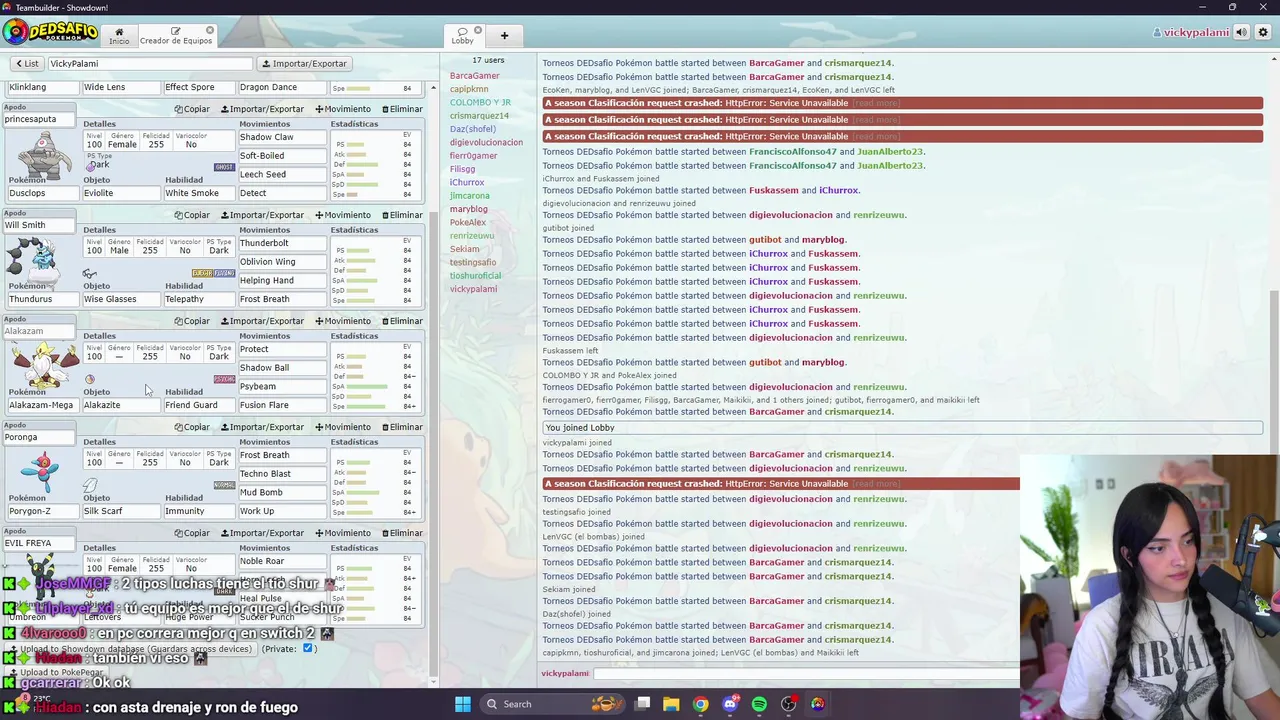
Task: Move Porygon-Z using Movimiento
Action: pyautogui.click(x=342, y=427)
